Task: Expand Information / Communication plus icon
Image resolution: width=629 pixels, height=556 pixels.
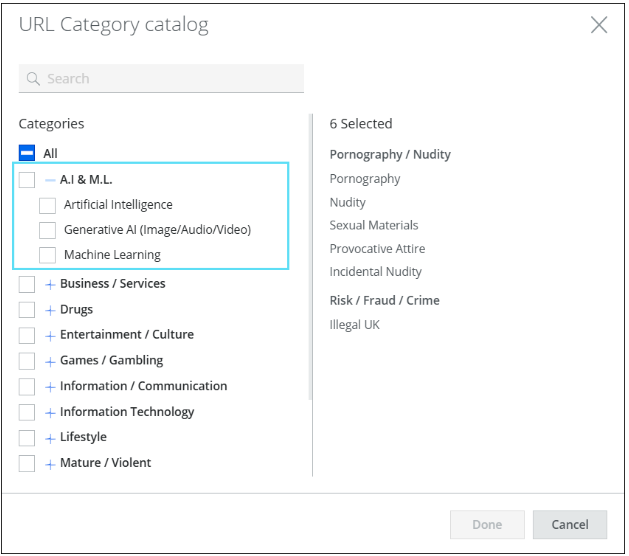Action: coord(50,387)
